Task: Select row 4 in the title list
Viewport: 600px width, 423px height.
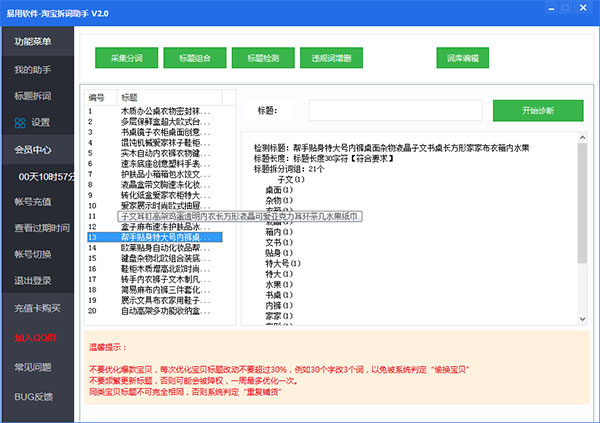Action: 155,143
